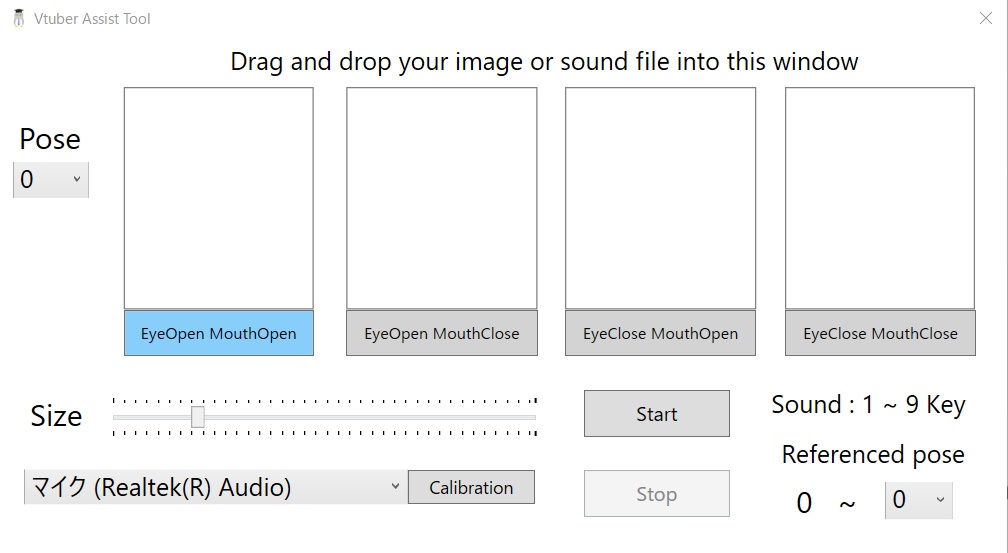Click the Stop button
1008x553 pixels.
[656, 494]
